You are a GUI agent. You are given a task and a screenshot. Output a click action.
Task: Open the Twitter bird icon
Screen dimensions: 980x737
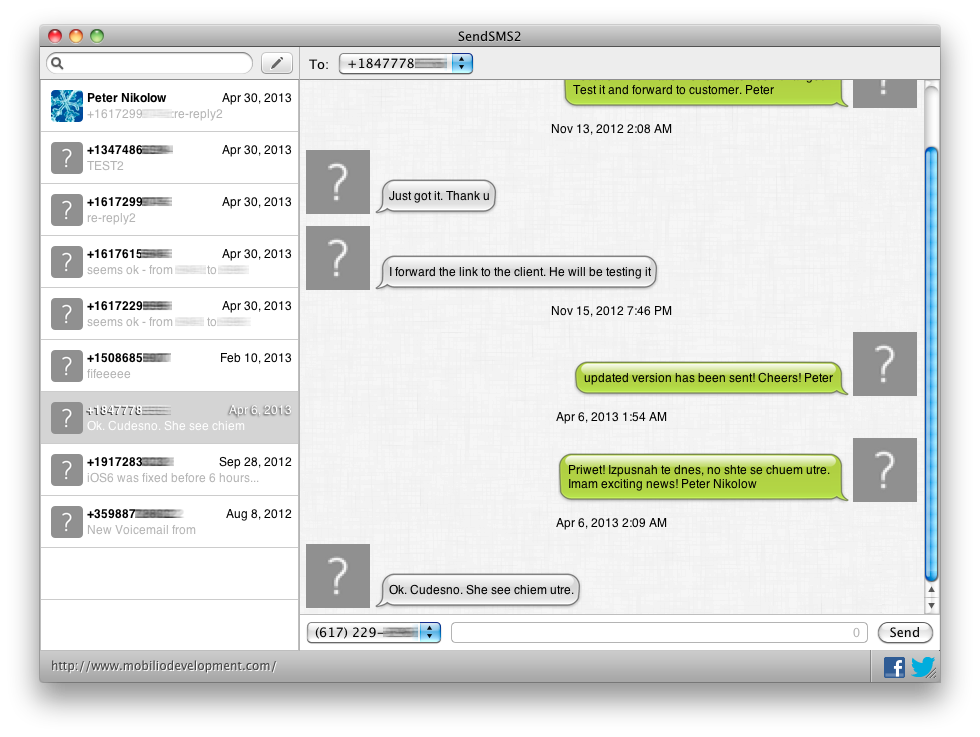pos(922,667)
